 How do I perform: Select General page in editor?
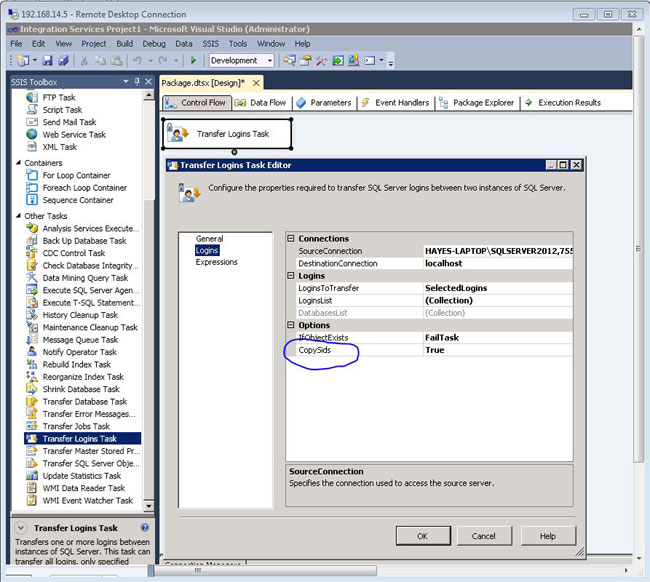(209, 239)
